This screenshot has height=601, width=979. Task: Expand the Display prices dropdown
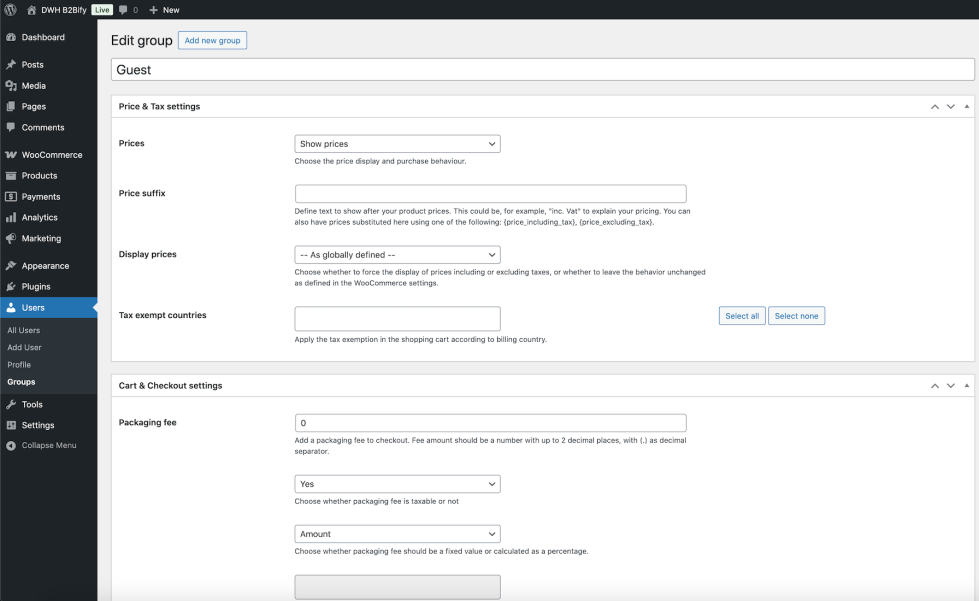(x=397, y=255)
